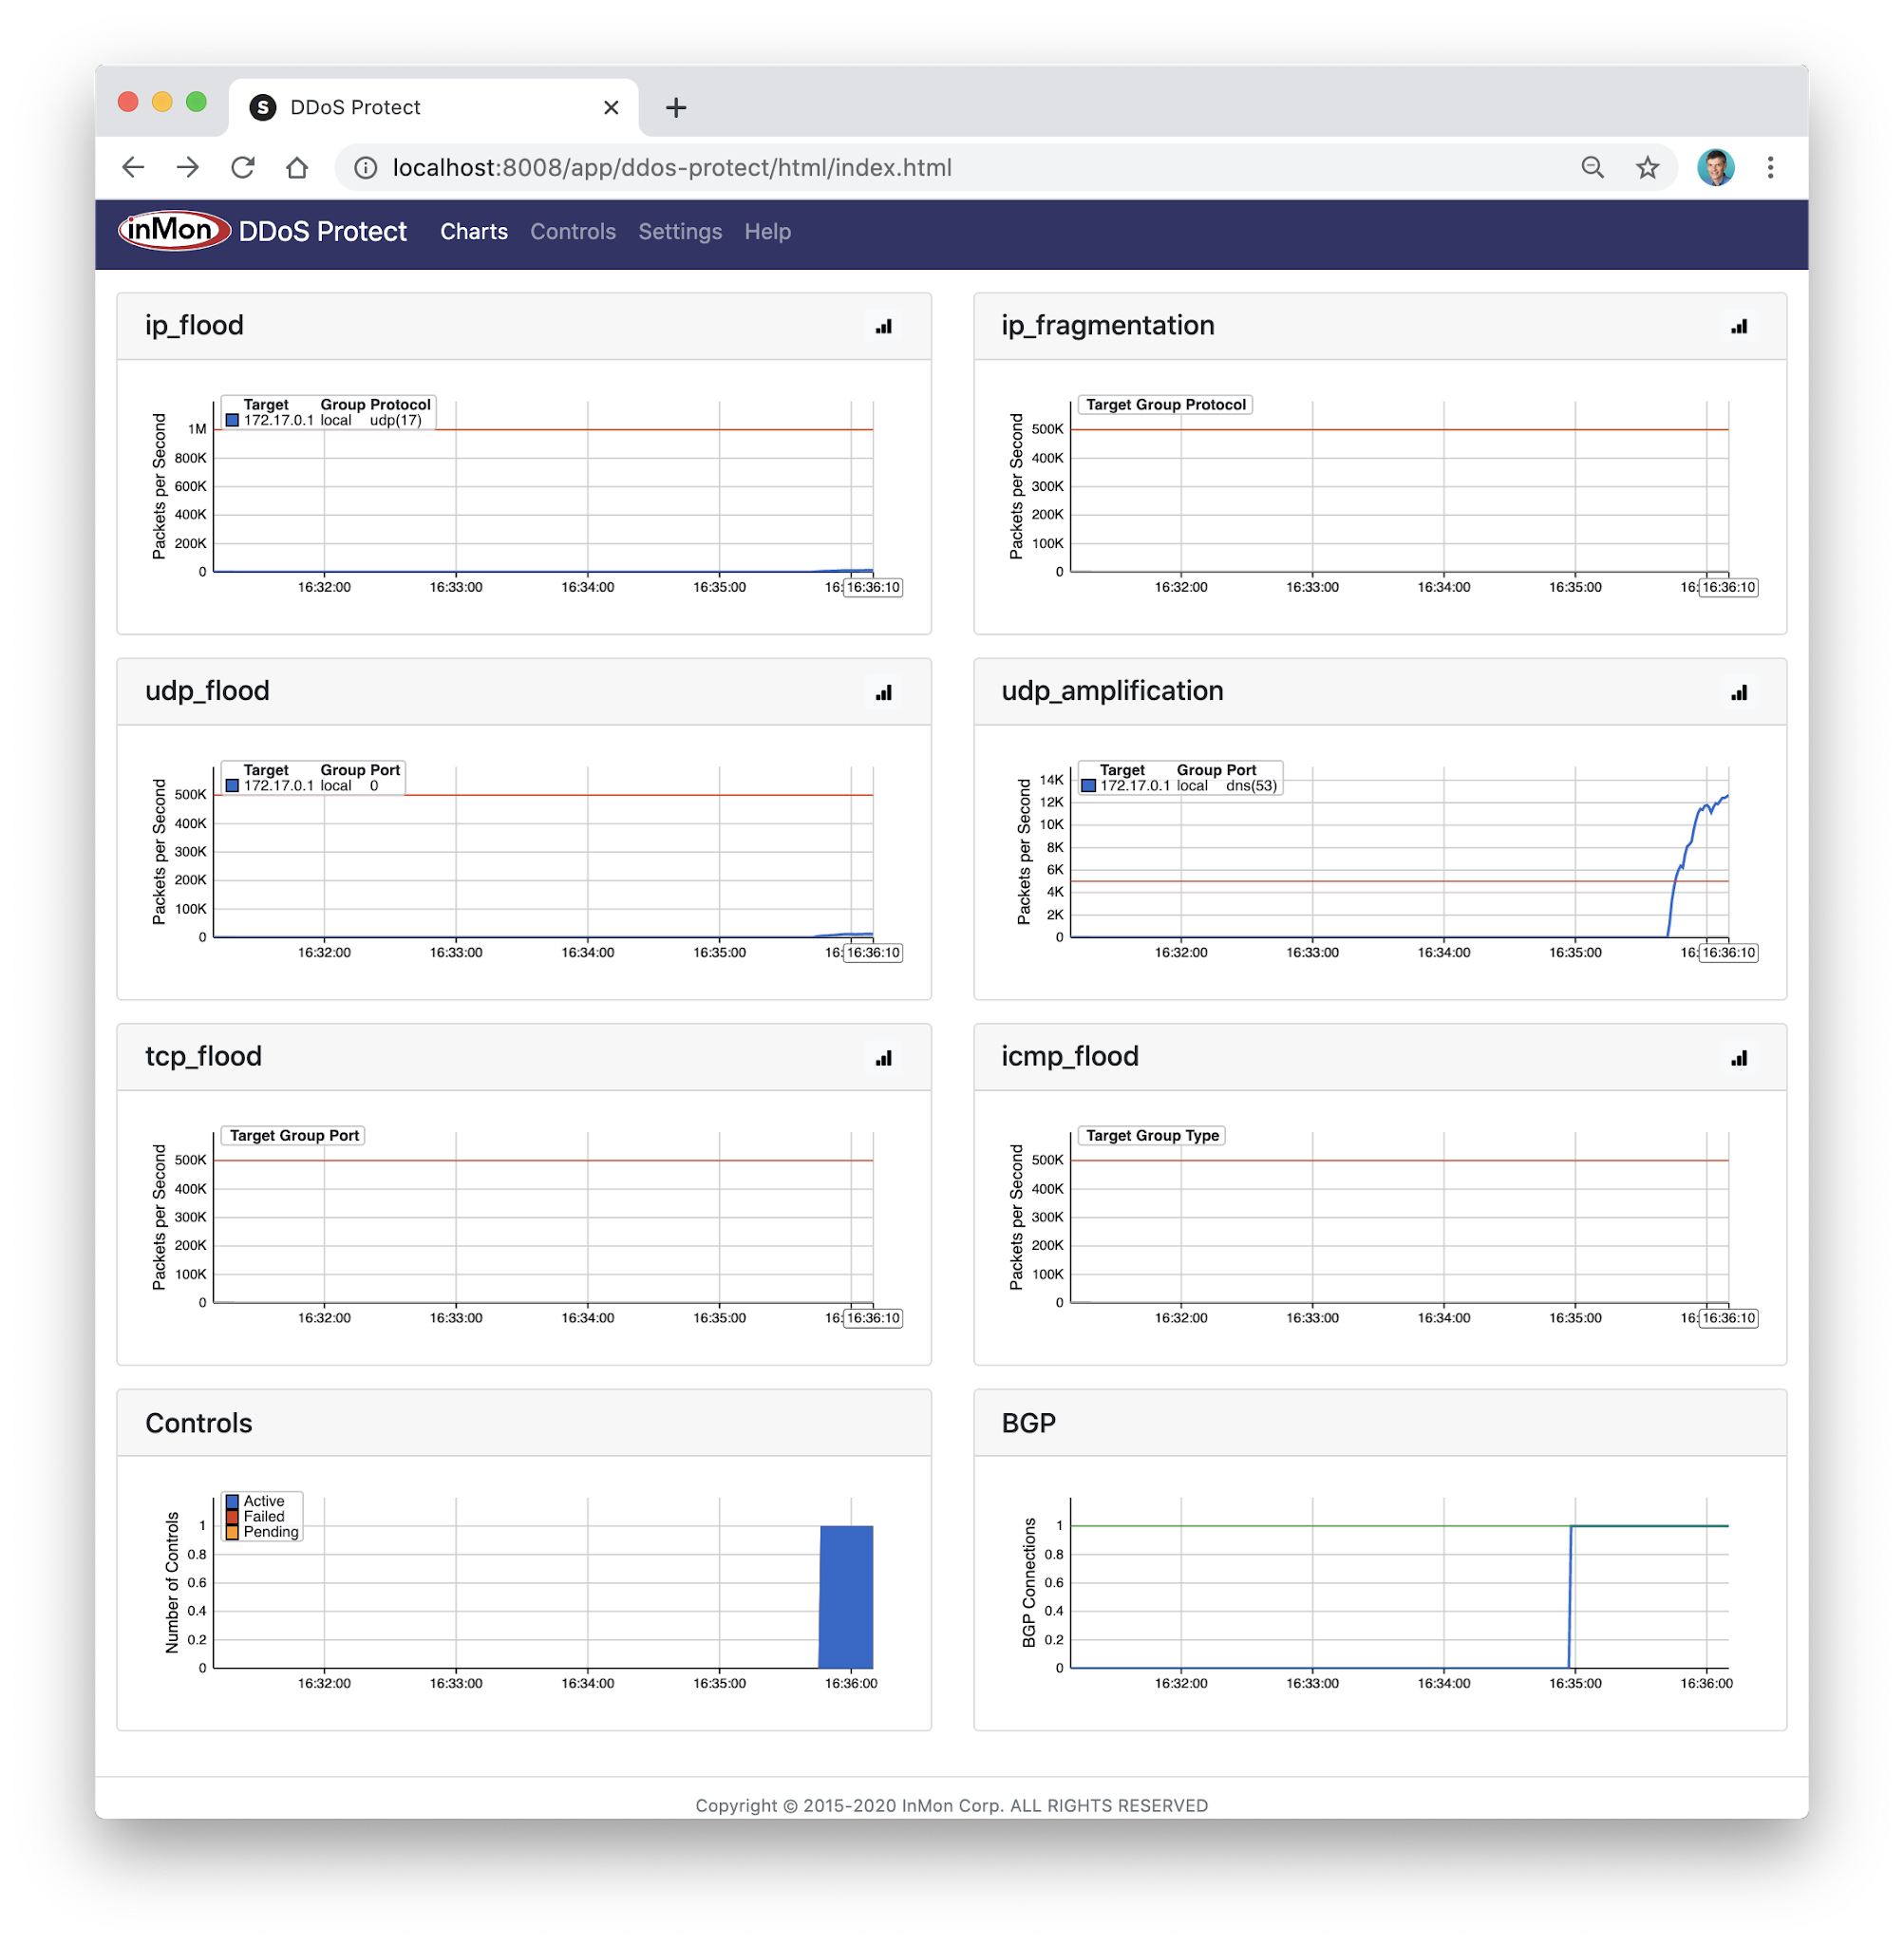Open the browser zoom magnifier icon
This screenshot has width=1904, height=1945.
point(1592,168)
